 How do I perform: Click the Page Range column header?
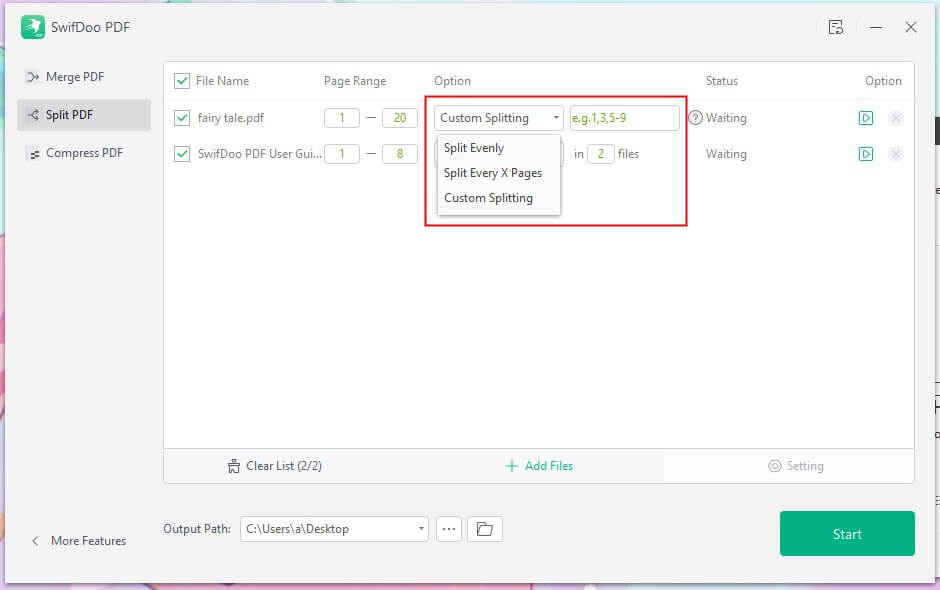[355, 81]
